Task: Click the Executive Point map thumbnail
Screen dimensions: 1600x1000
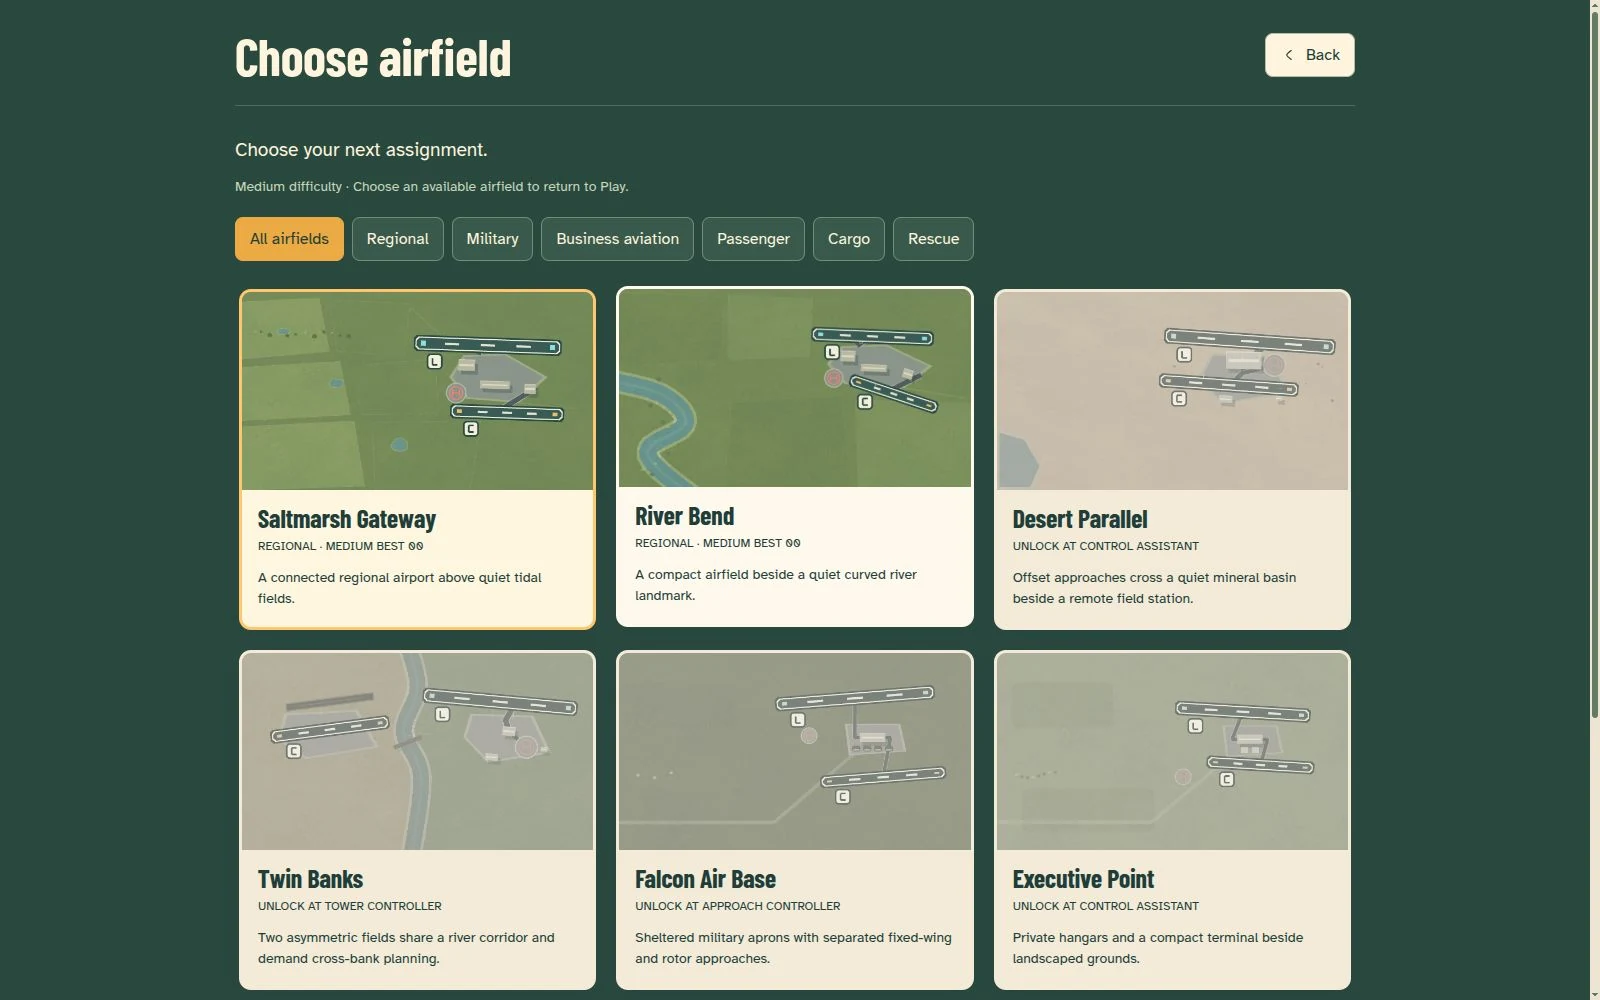Action: click(x=1172, y=751)
